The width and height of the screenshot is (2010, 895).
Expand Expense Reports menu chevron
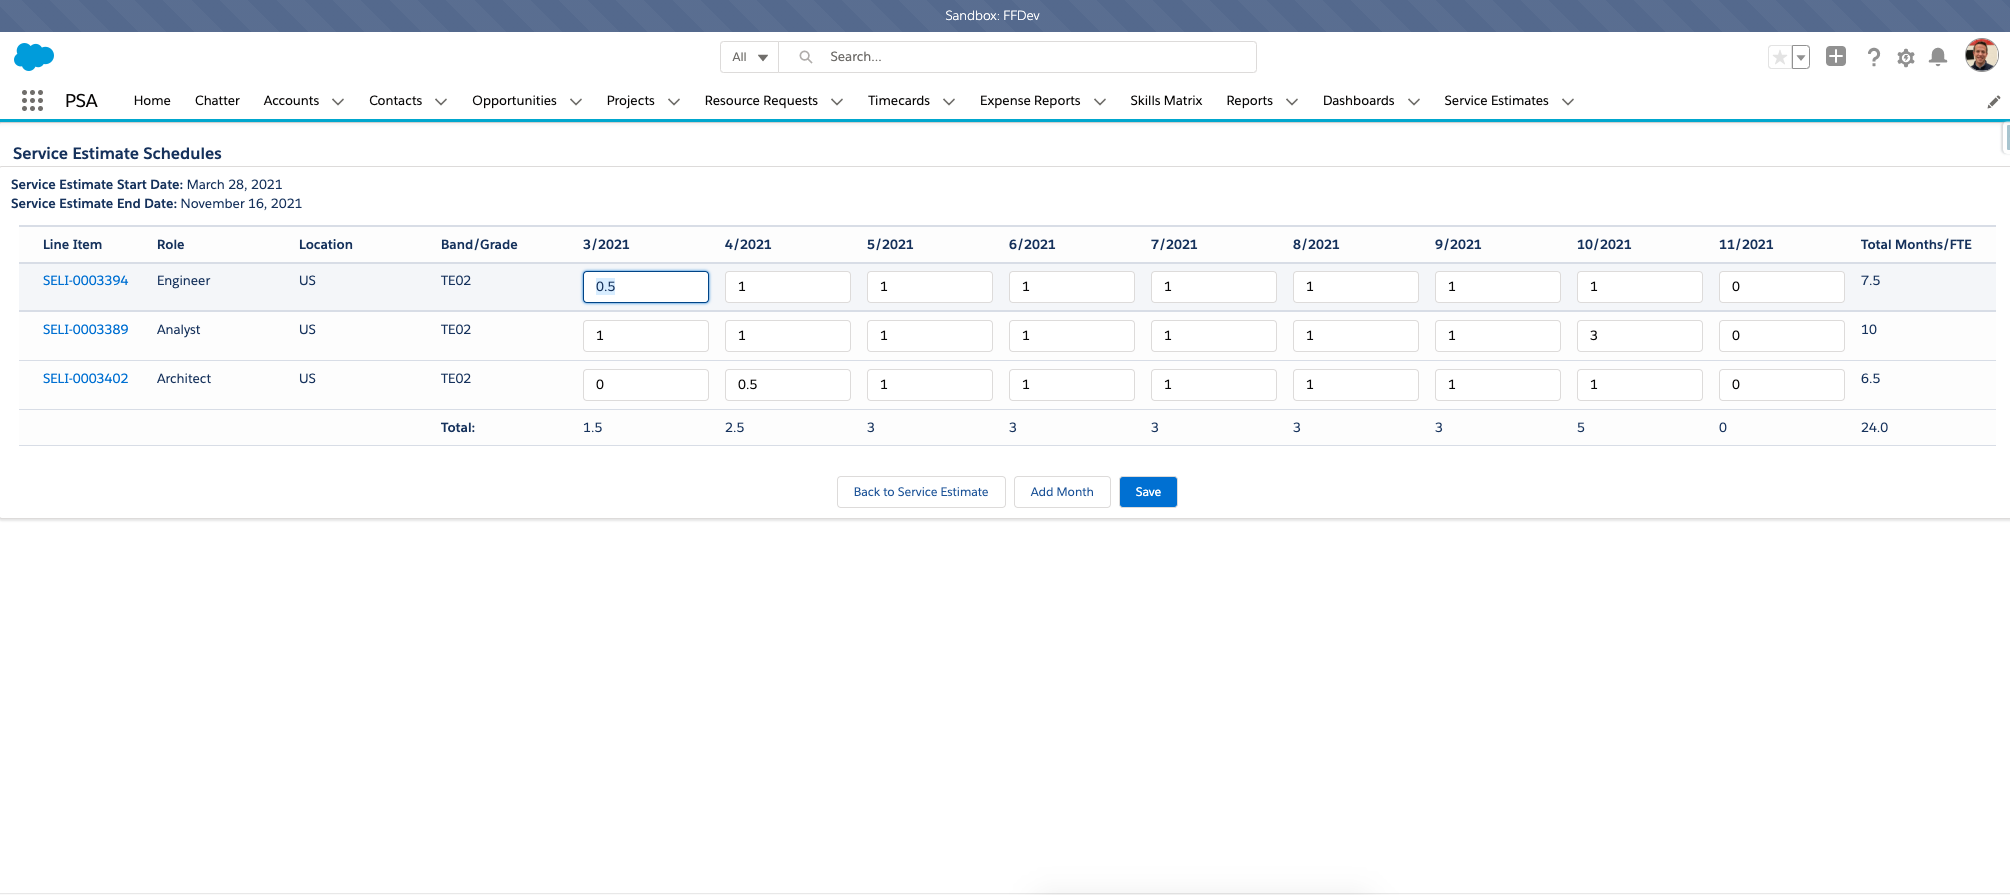point(1100,102)
